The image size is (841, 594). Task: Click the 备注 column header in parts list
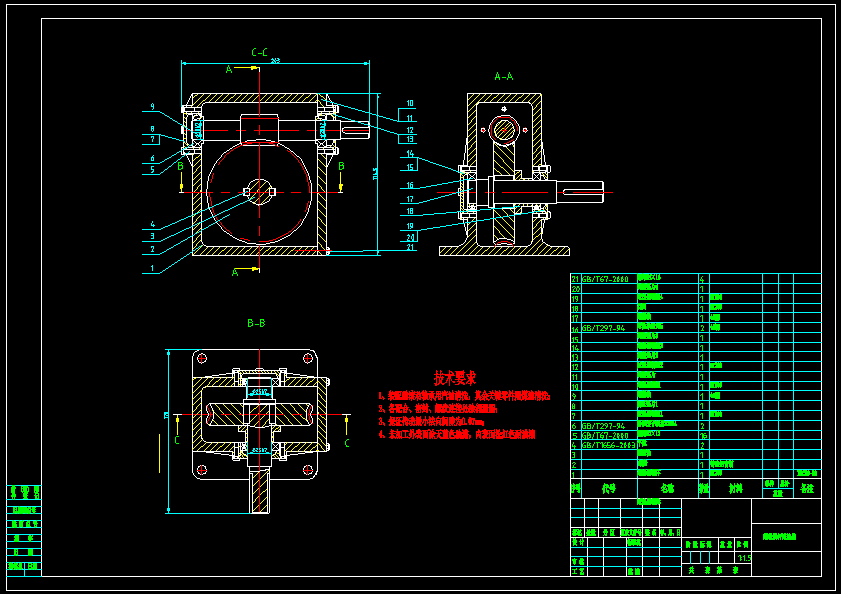tap(807, 489)
